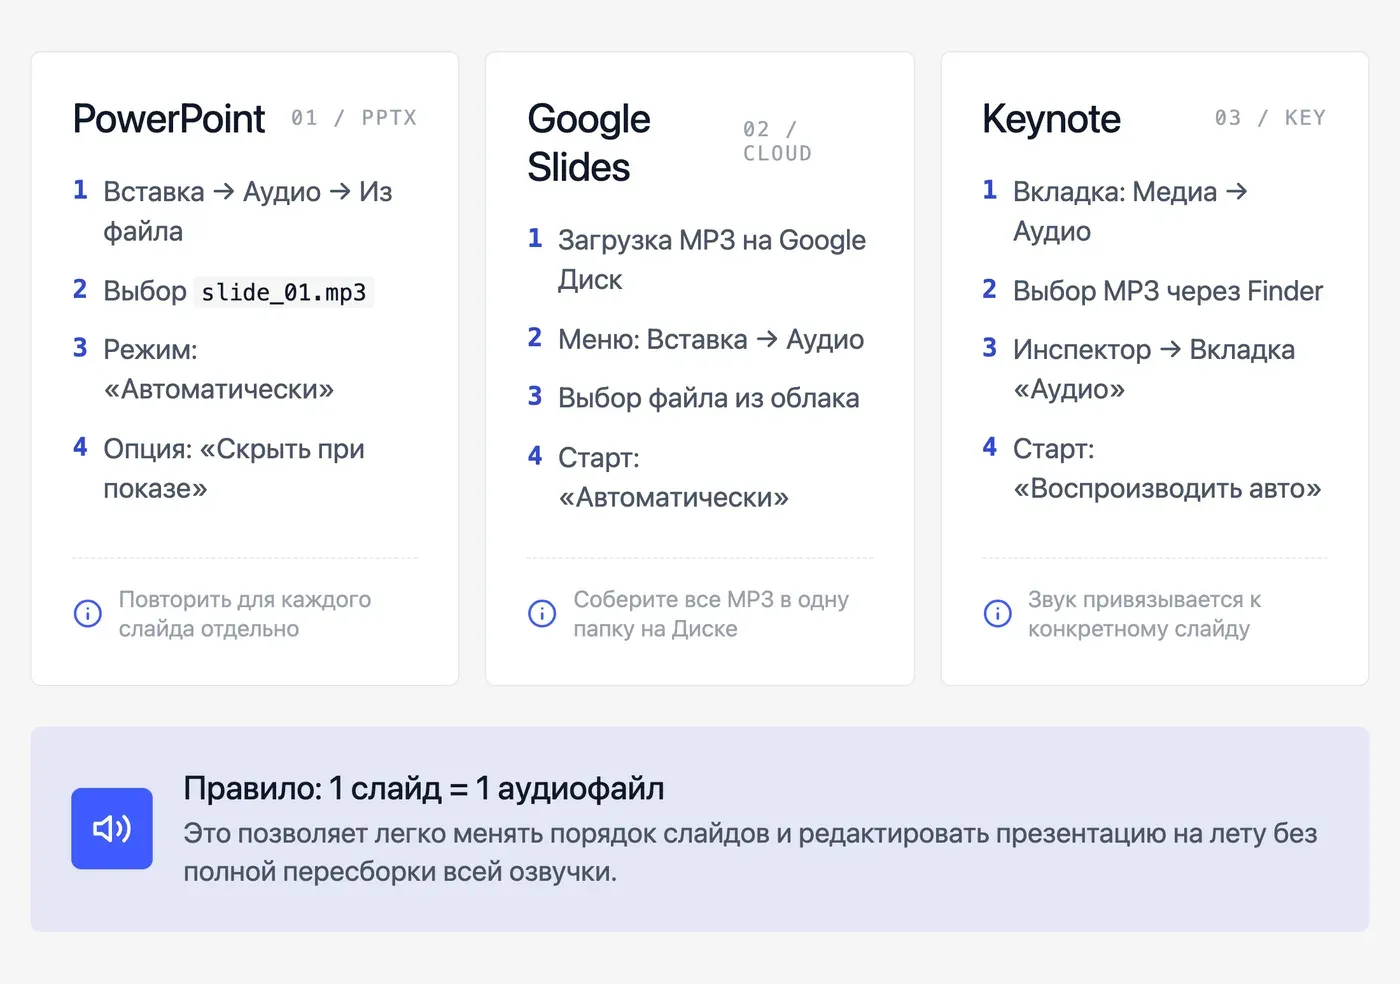Image resolution: width=1400 pixels, height=984 pixels.
Task: Click the step 'Меню: Вставка → Аудио'
Action: (711, 340)
